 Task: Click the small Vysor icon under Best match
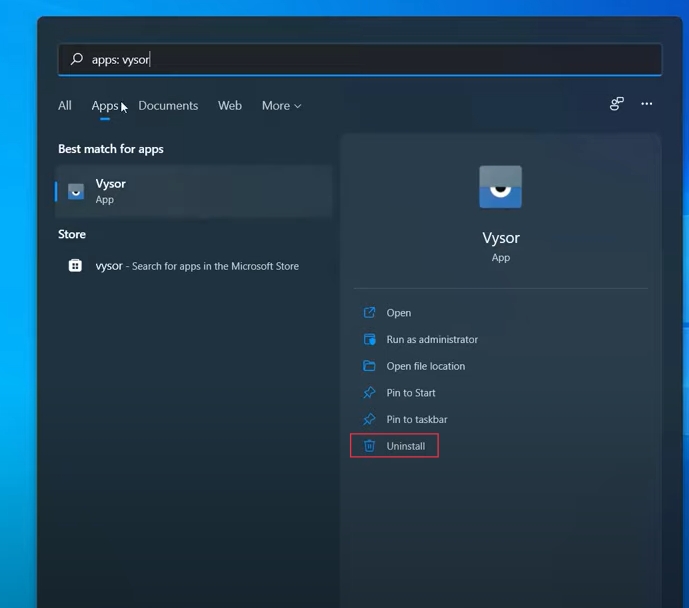[x=76, y=191]
